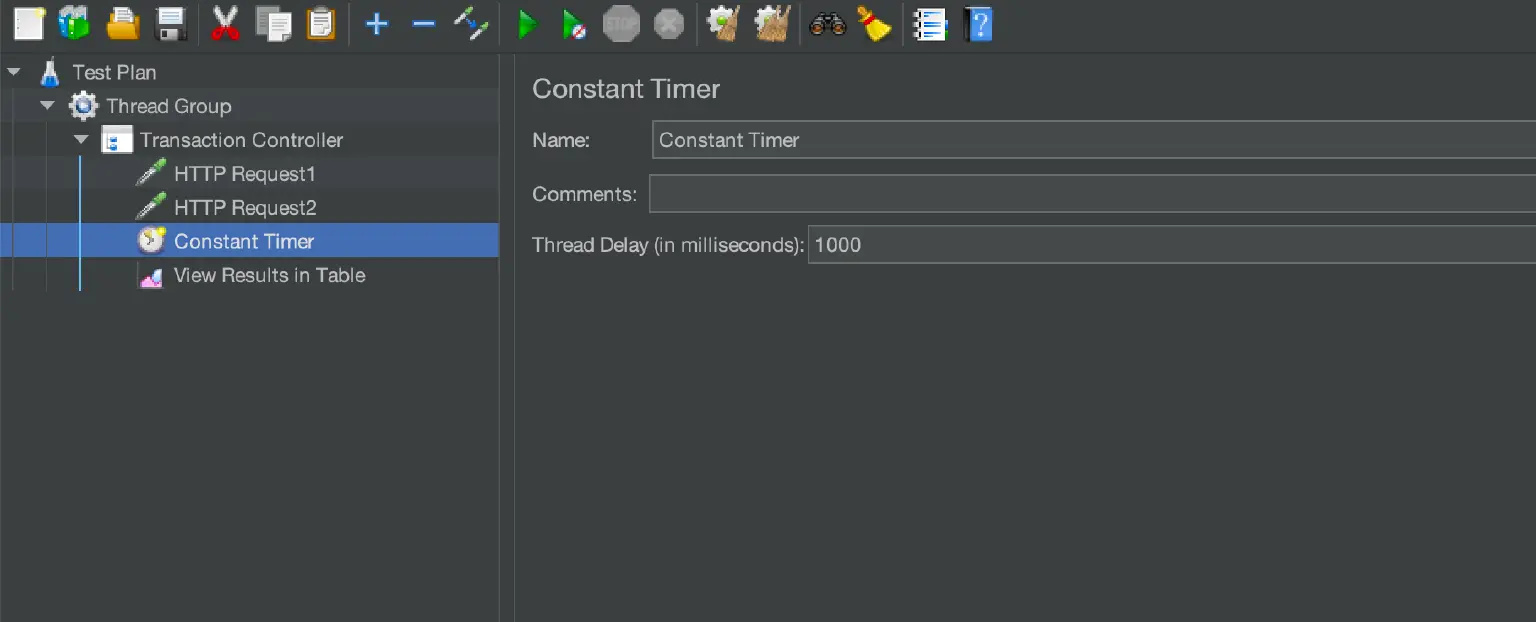
Task: Save the current test plan
Action: tap(168, 23)
